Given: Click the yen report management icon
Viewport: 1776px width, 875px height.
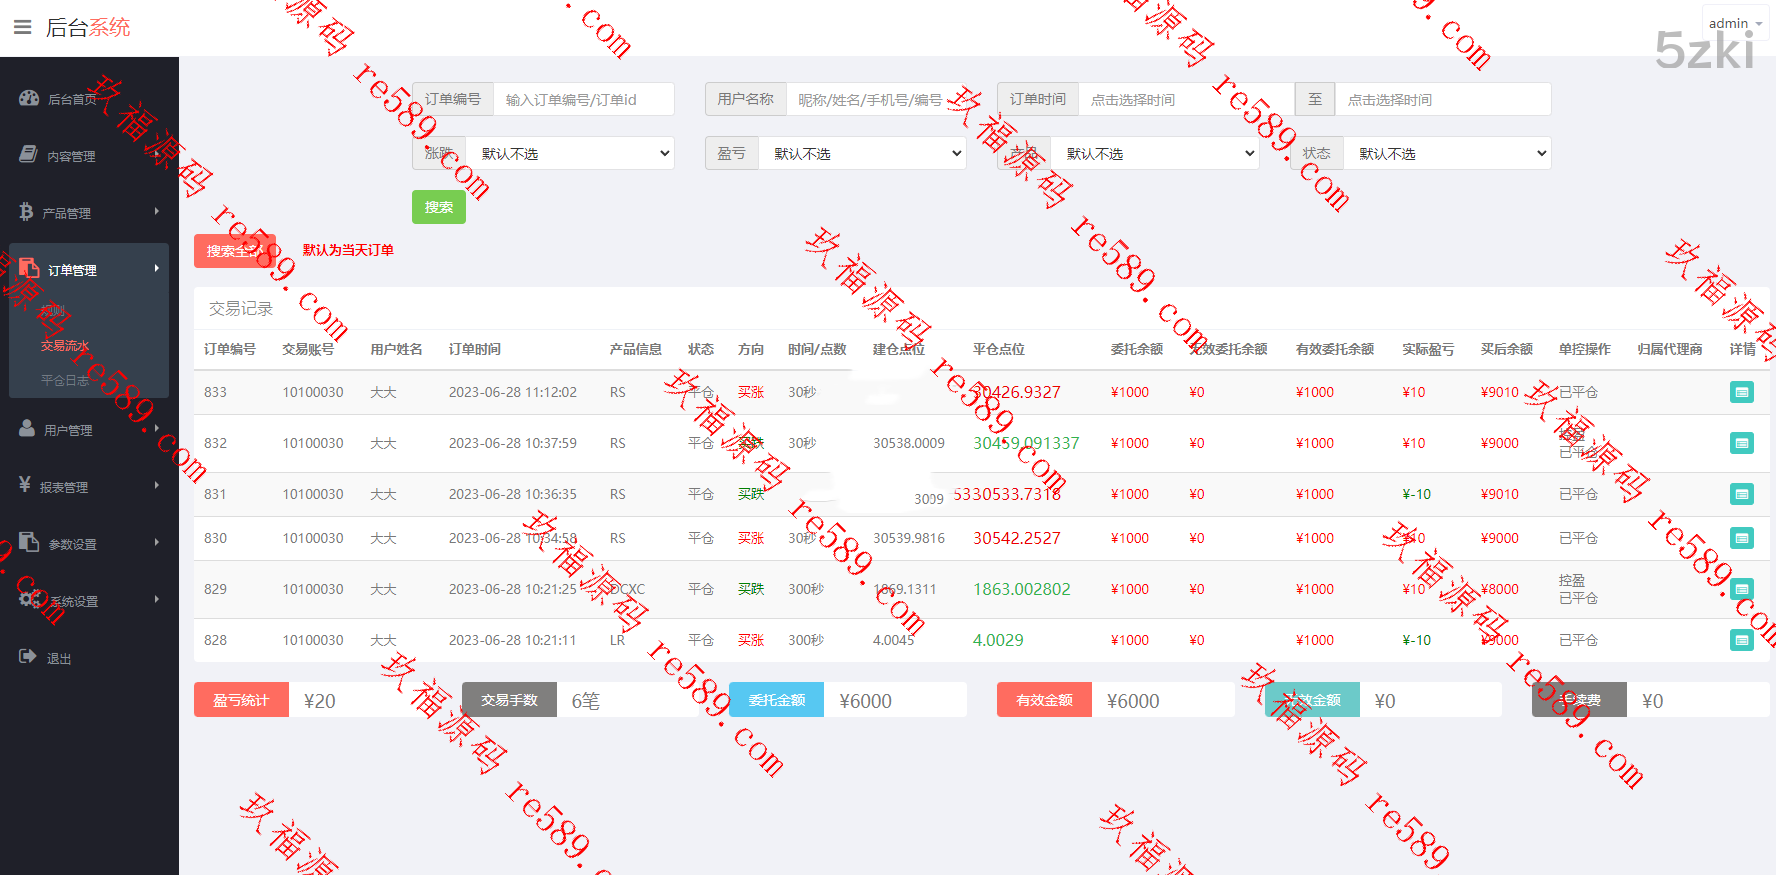Looking at the screenshot, I should click(x=25, y=486).
